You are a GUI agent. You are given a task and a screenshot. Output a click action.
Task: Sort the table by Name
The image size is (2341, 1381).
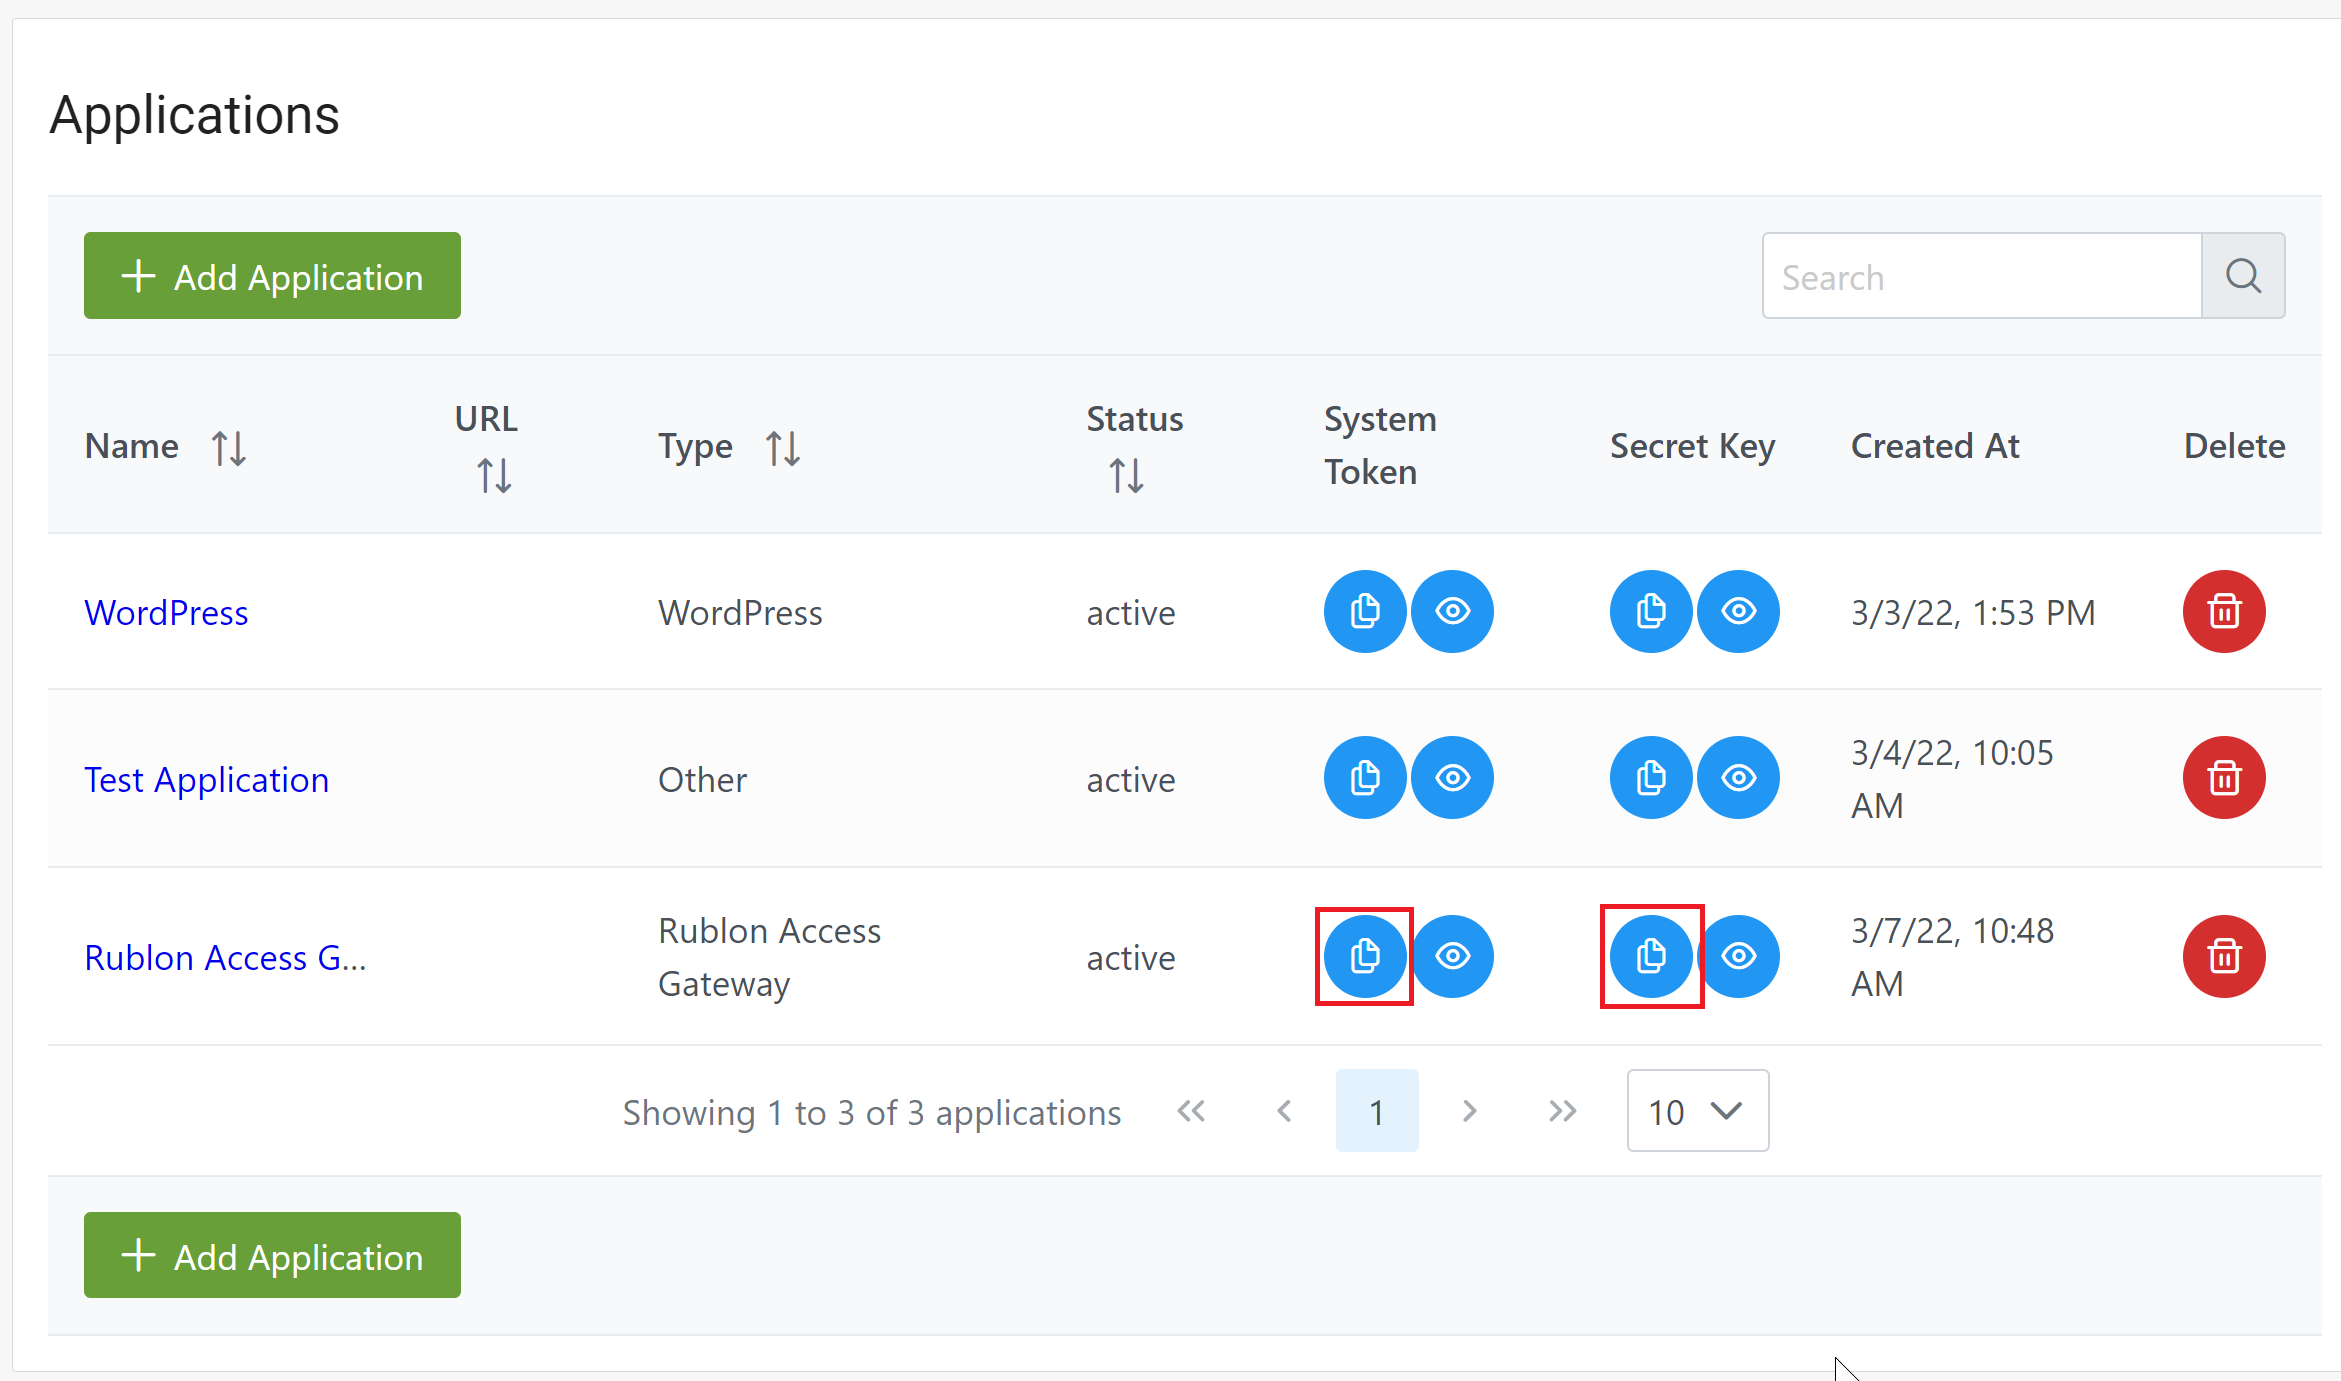pyautogui.click(x=229, y=448)
